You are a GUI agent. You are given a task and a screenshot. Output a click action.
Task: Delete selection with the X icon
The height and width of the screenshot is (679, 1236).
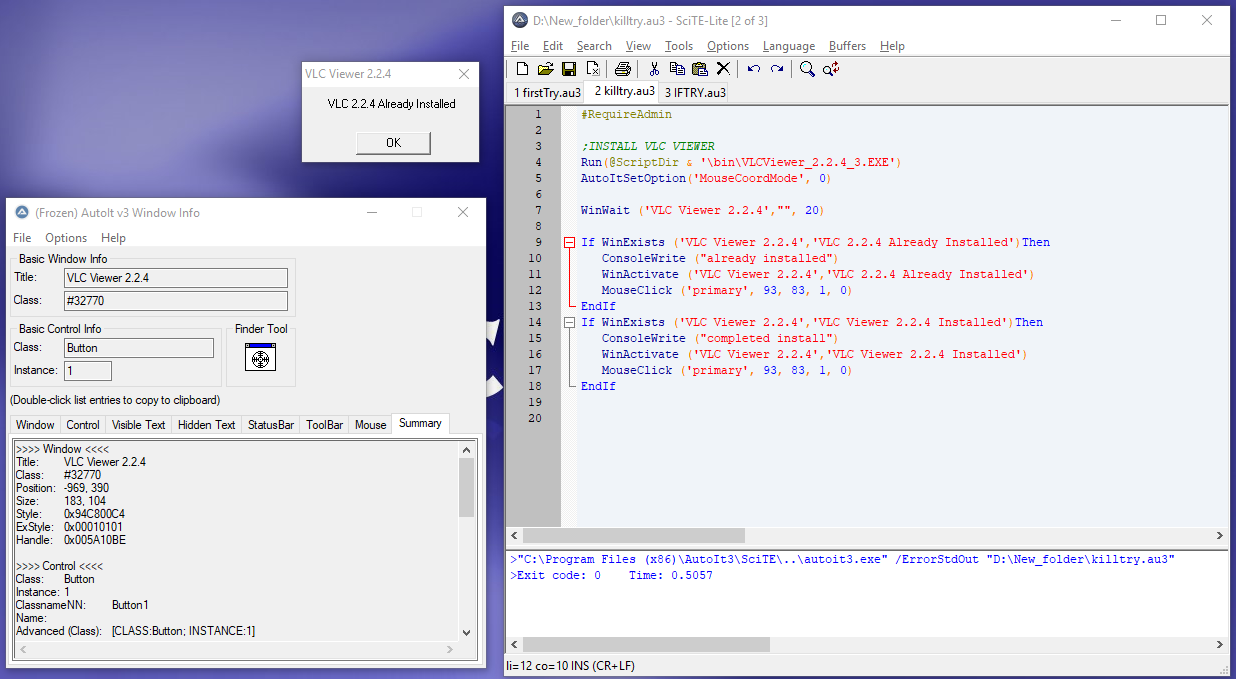tap(723, 69)
